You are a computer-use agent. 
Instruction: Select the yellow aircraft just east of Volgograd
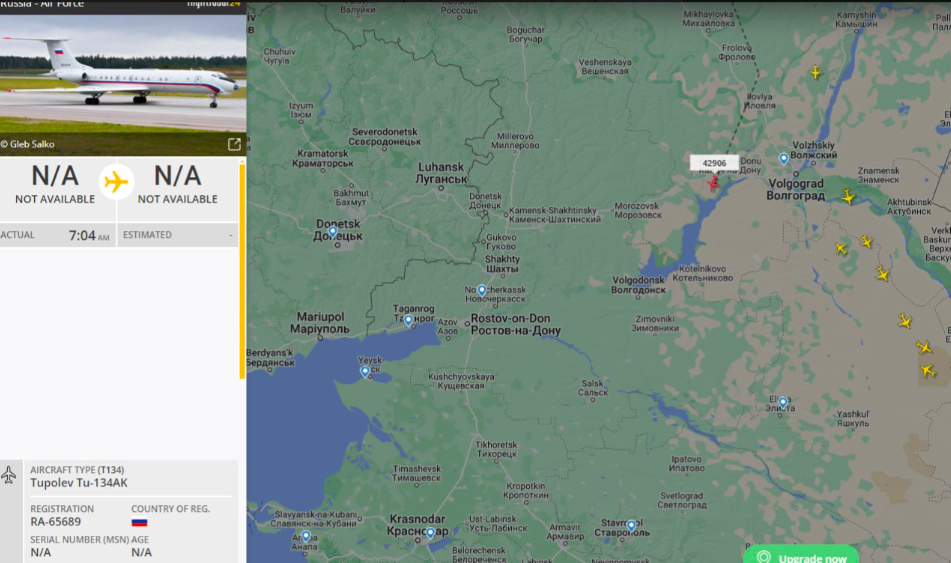coord(848,197)
